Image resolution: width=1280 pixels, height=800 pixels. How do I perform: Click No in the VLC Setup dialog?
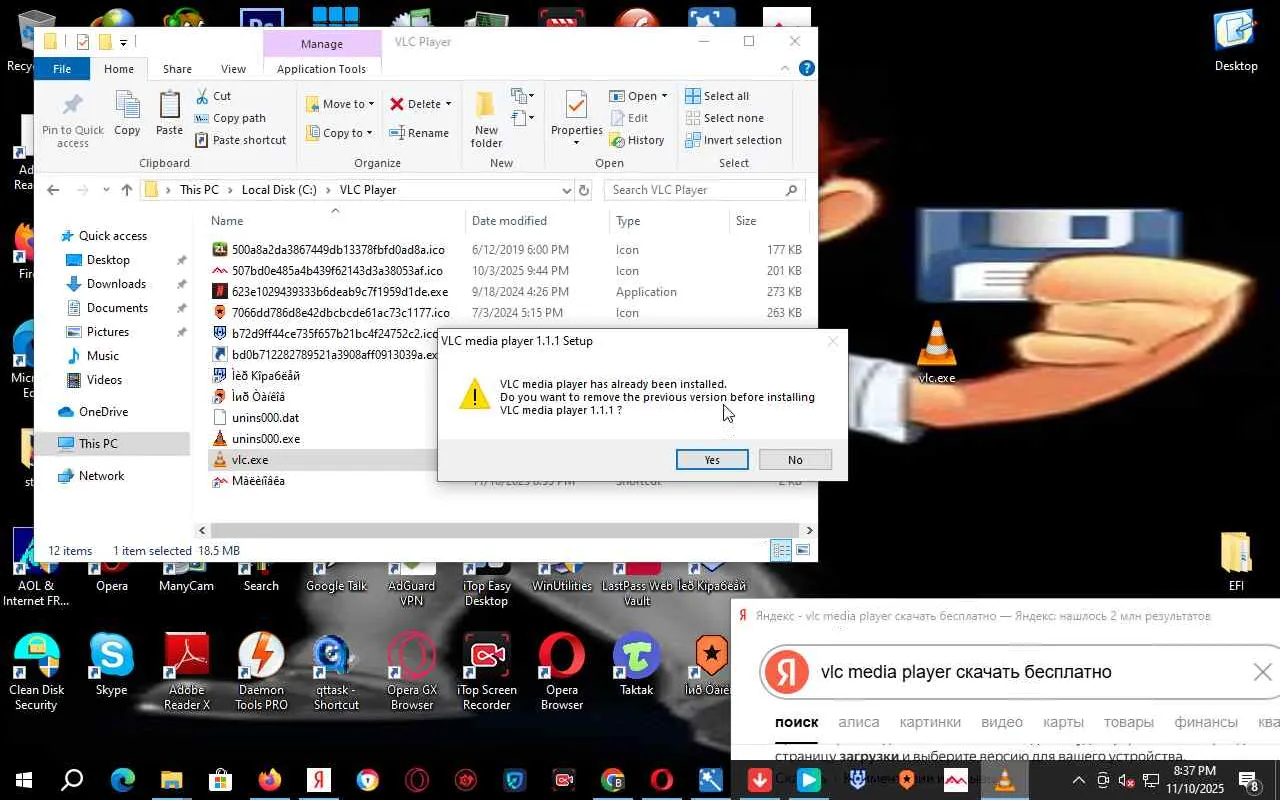795,460
